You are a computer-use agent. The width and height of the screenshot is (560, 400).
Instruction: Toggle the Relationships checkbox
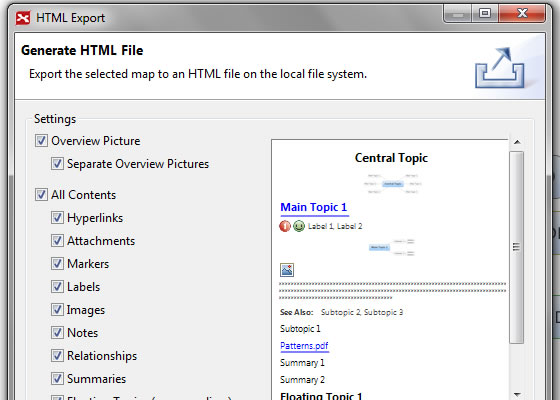coord(57,356)
